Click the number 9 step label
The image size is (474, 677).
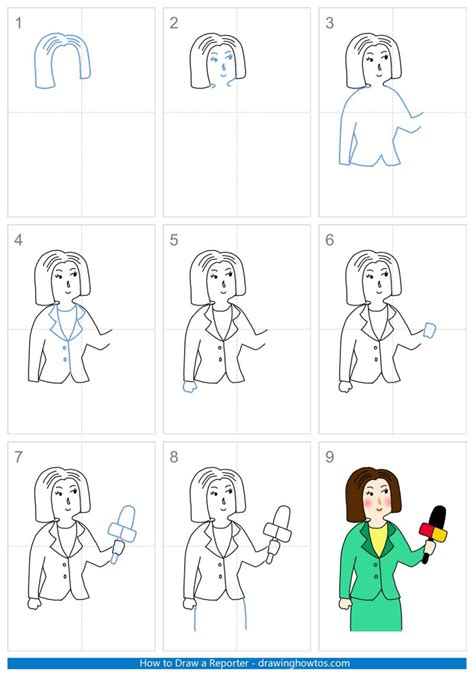(330, 457)
